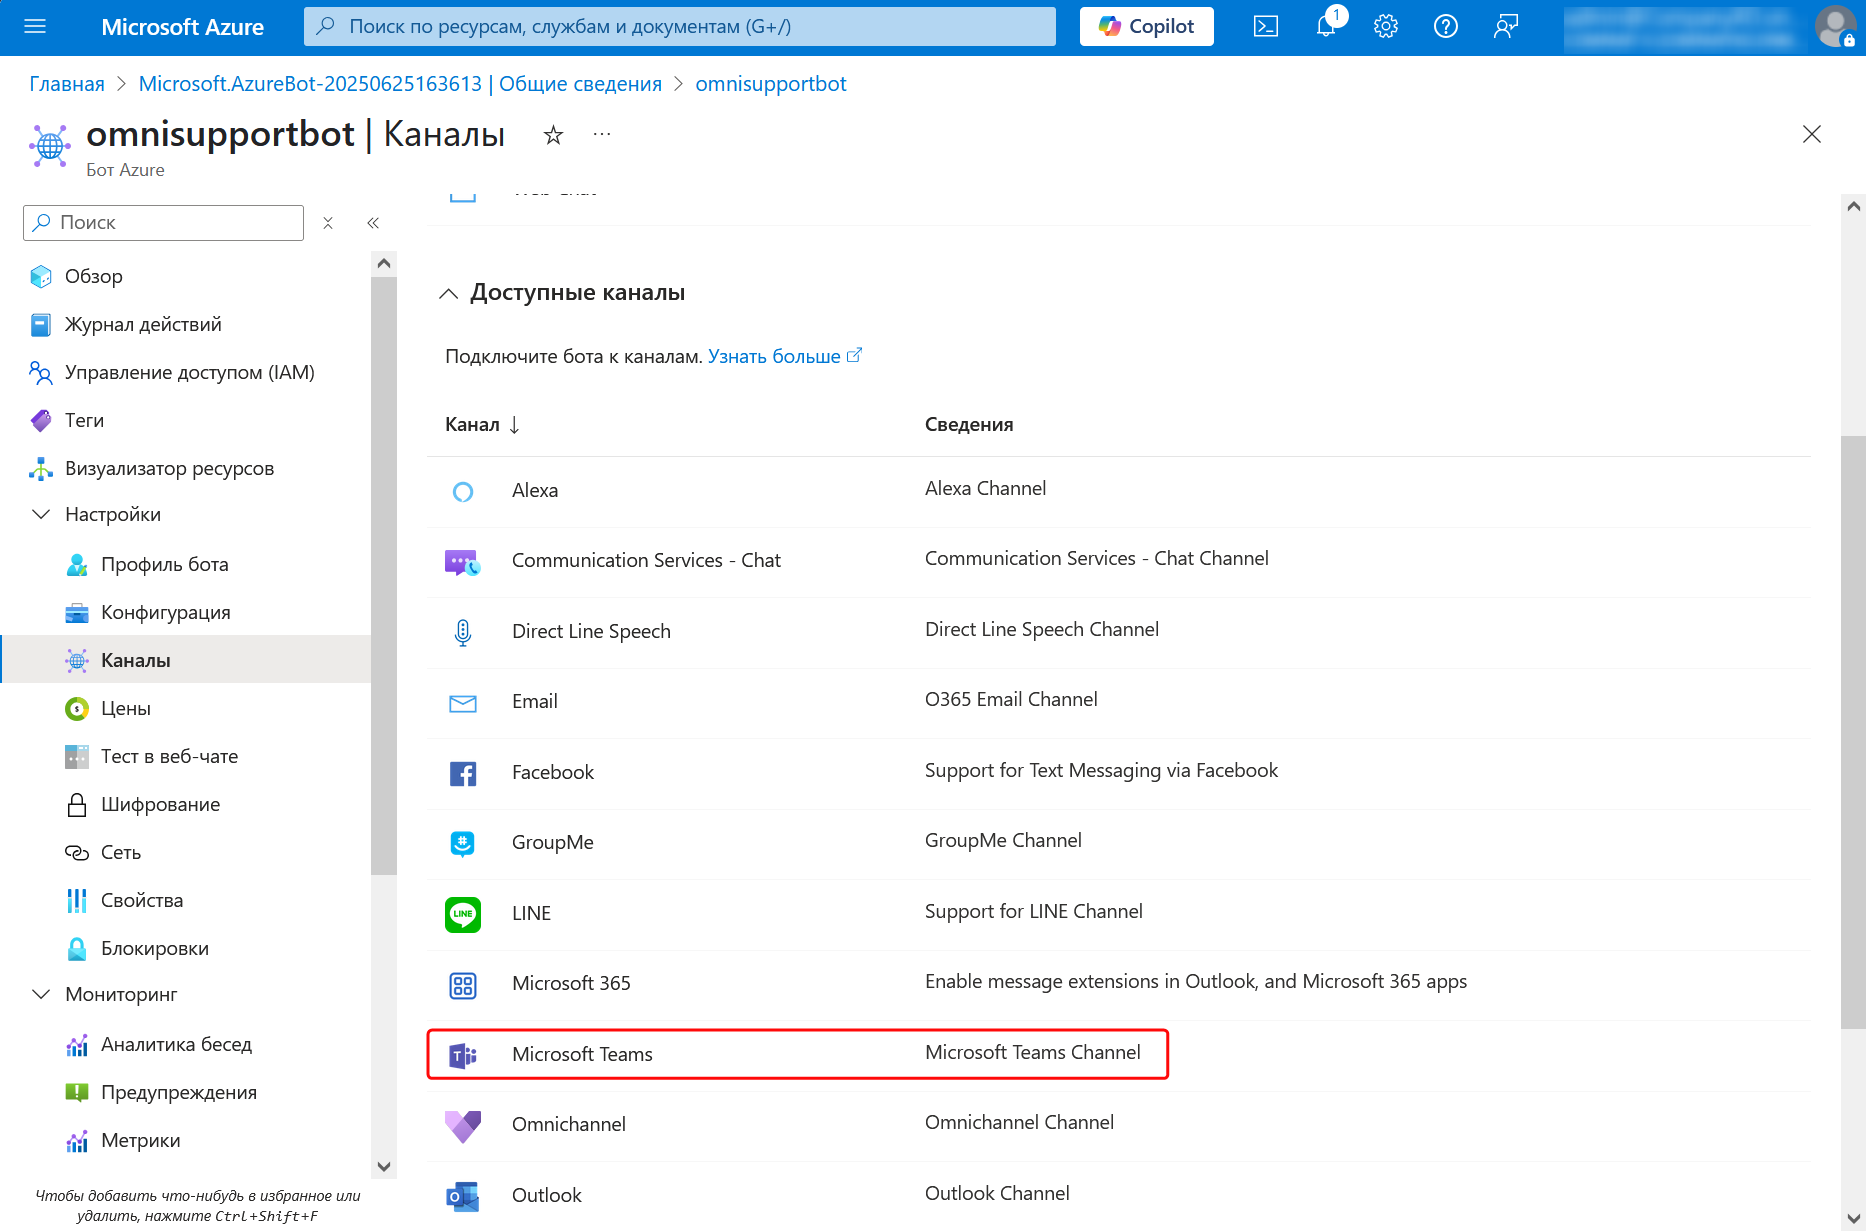Go to Главная breadcrumb link
The image size is (1866, 1231).
67,84
